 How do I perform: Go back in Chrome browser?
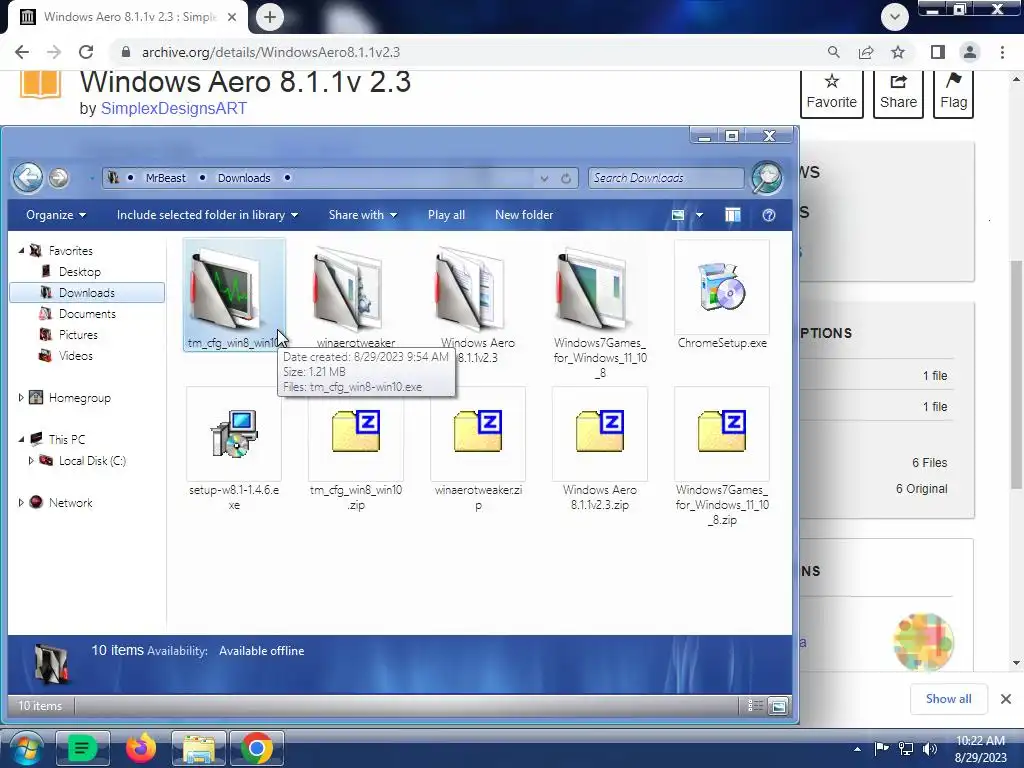click(x=22, y=52)
